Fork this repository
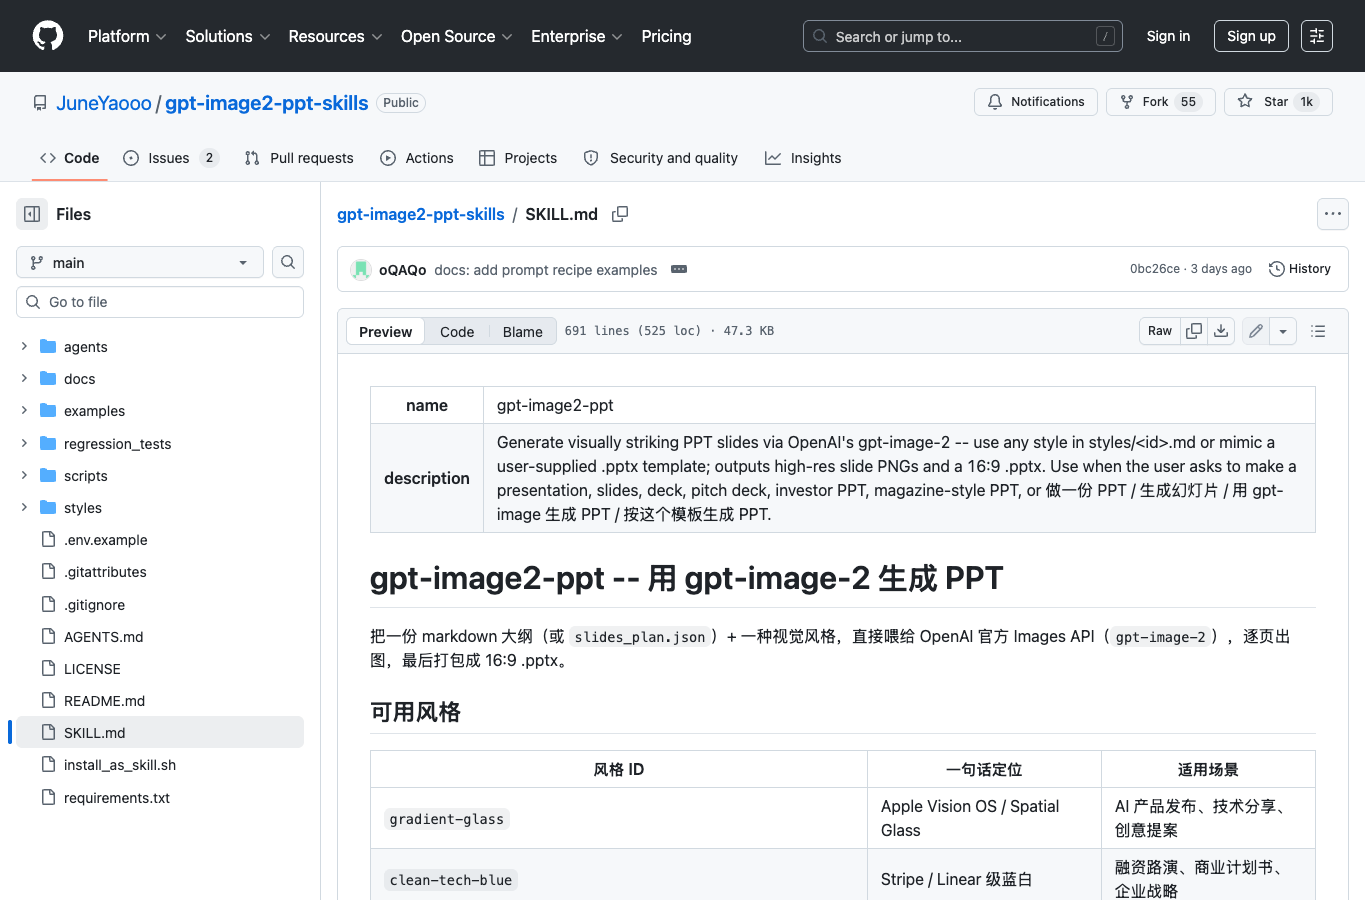The image size is (1365, 900). pyautogui.click(x=1160, y=102)
